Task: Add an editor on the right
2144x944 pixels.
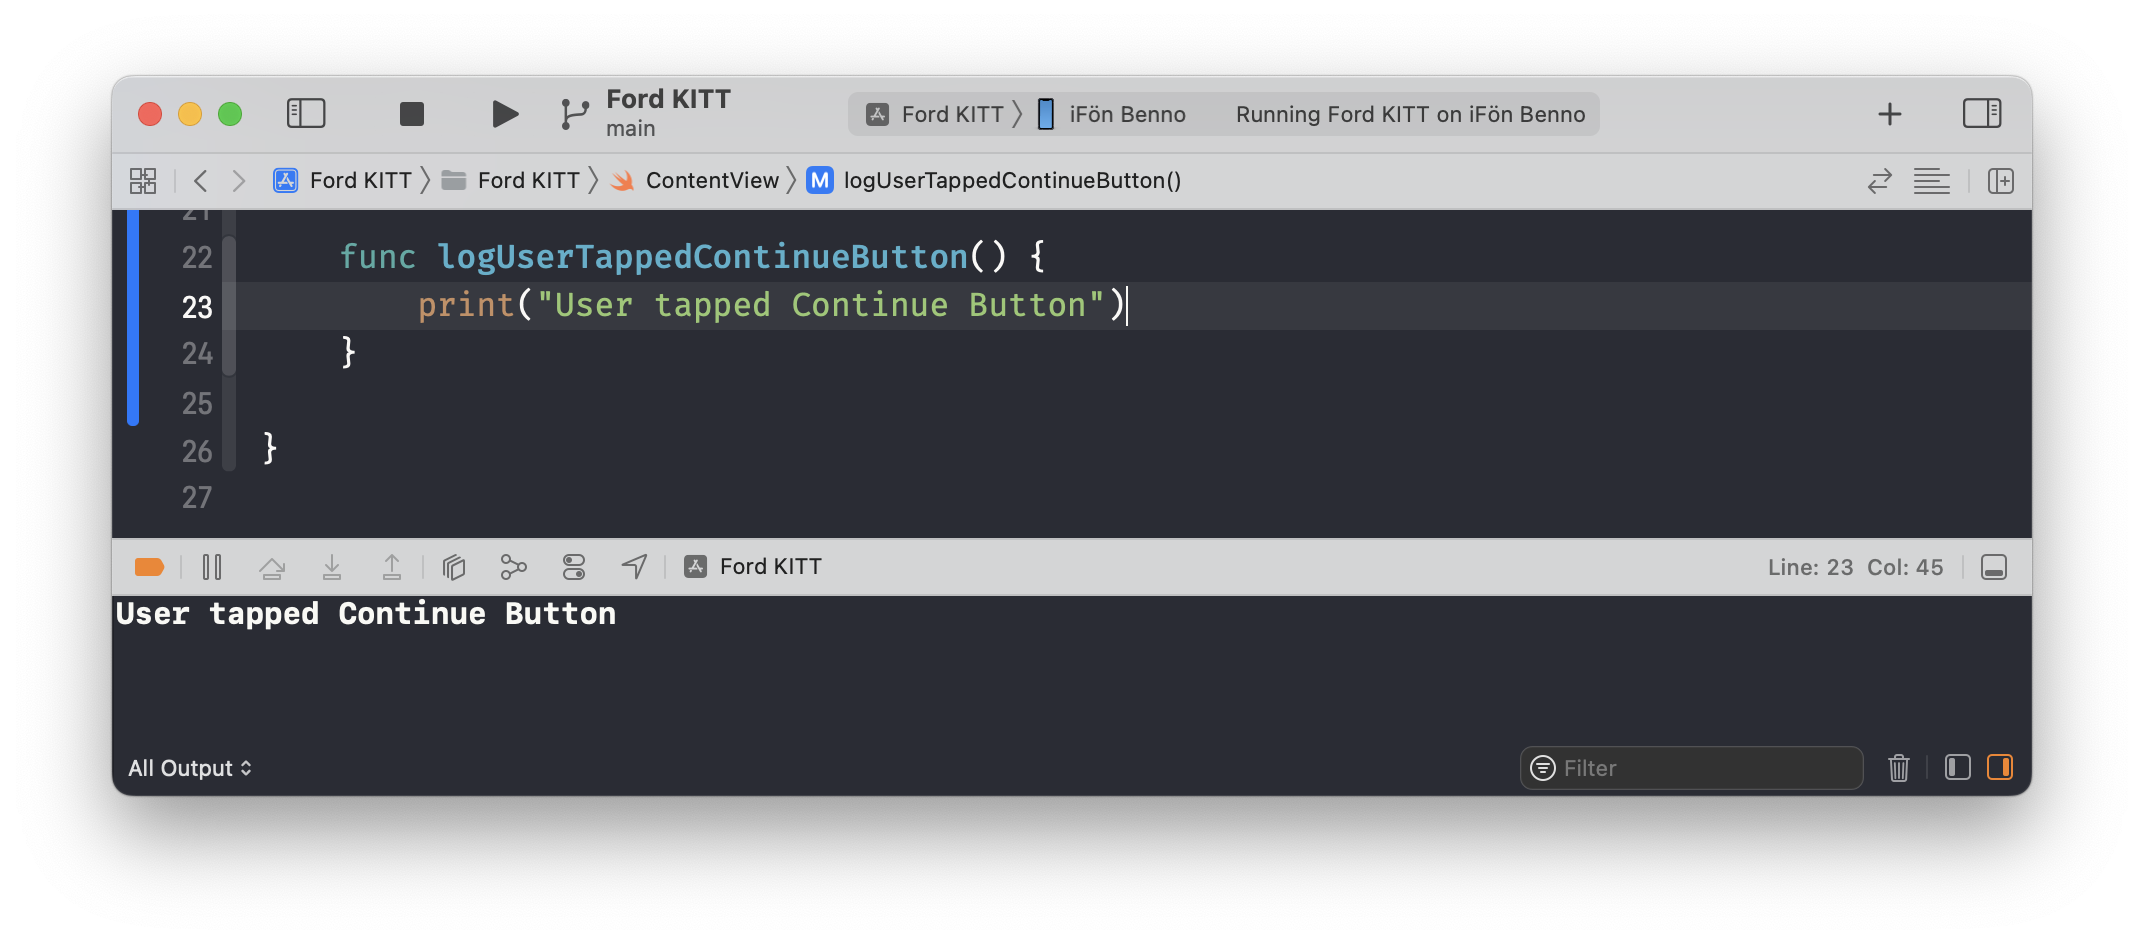Action: (x=2001, y=181)
